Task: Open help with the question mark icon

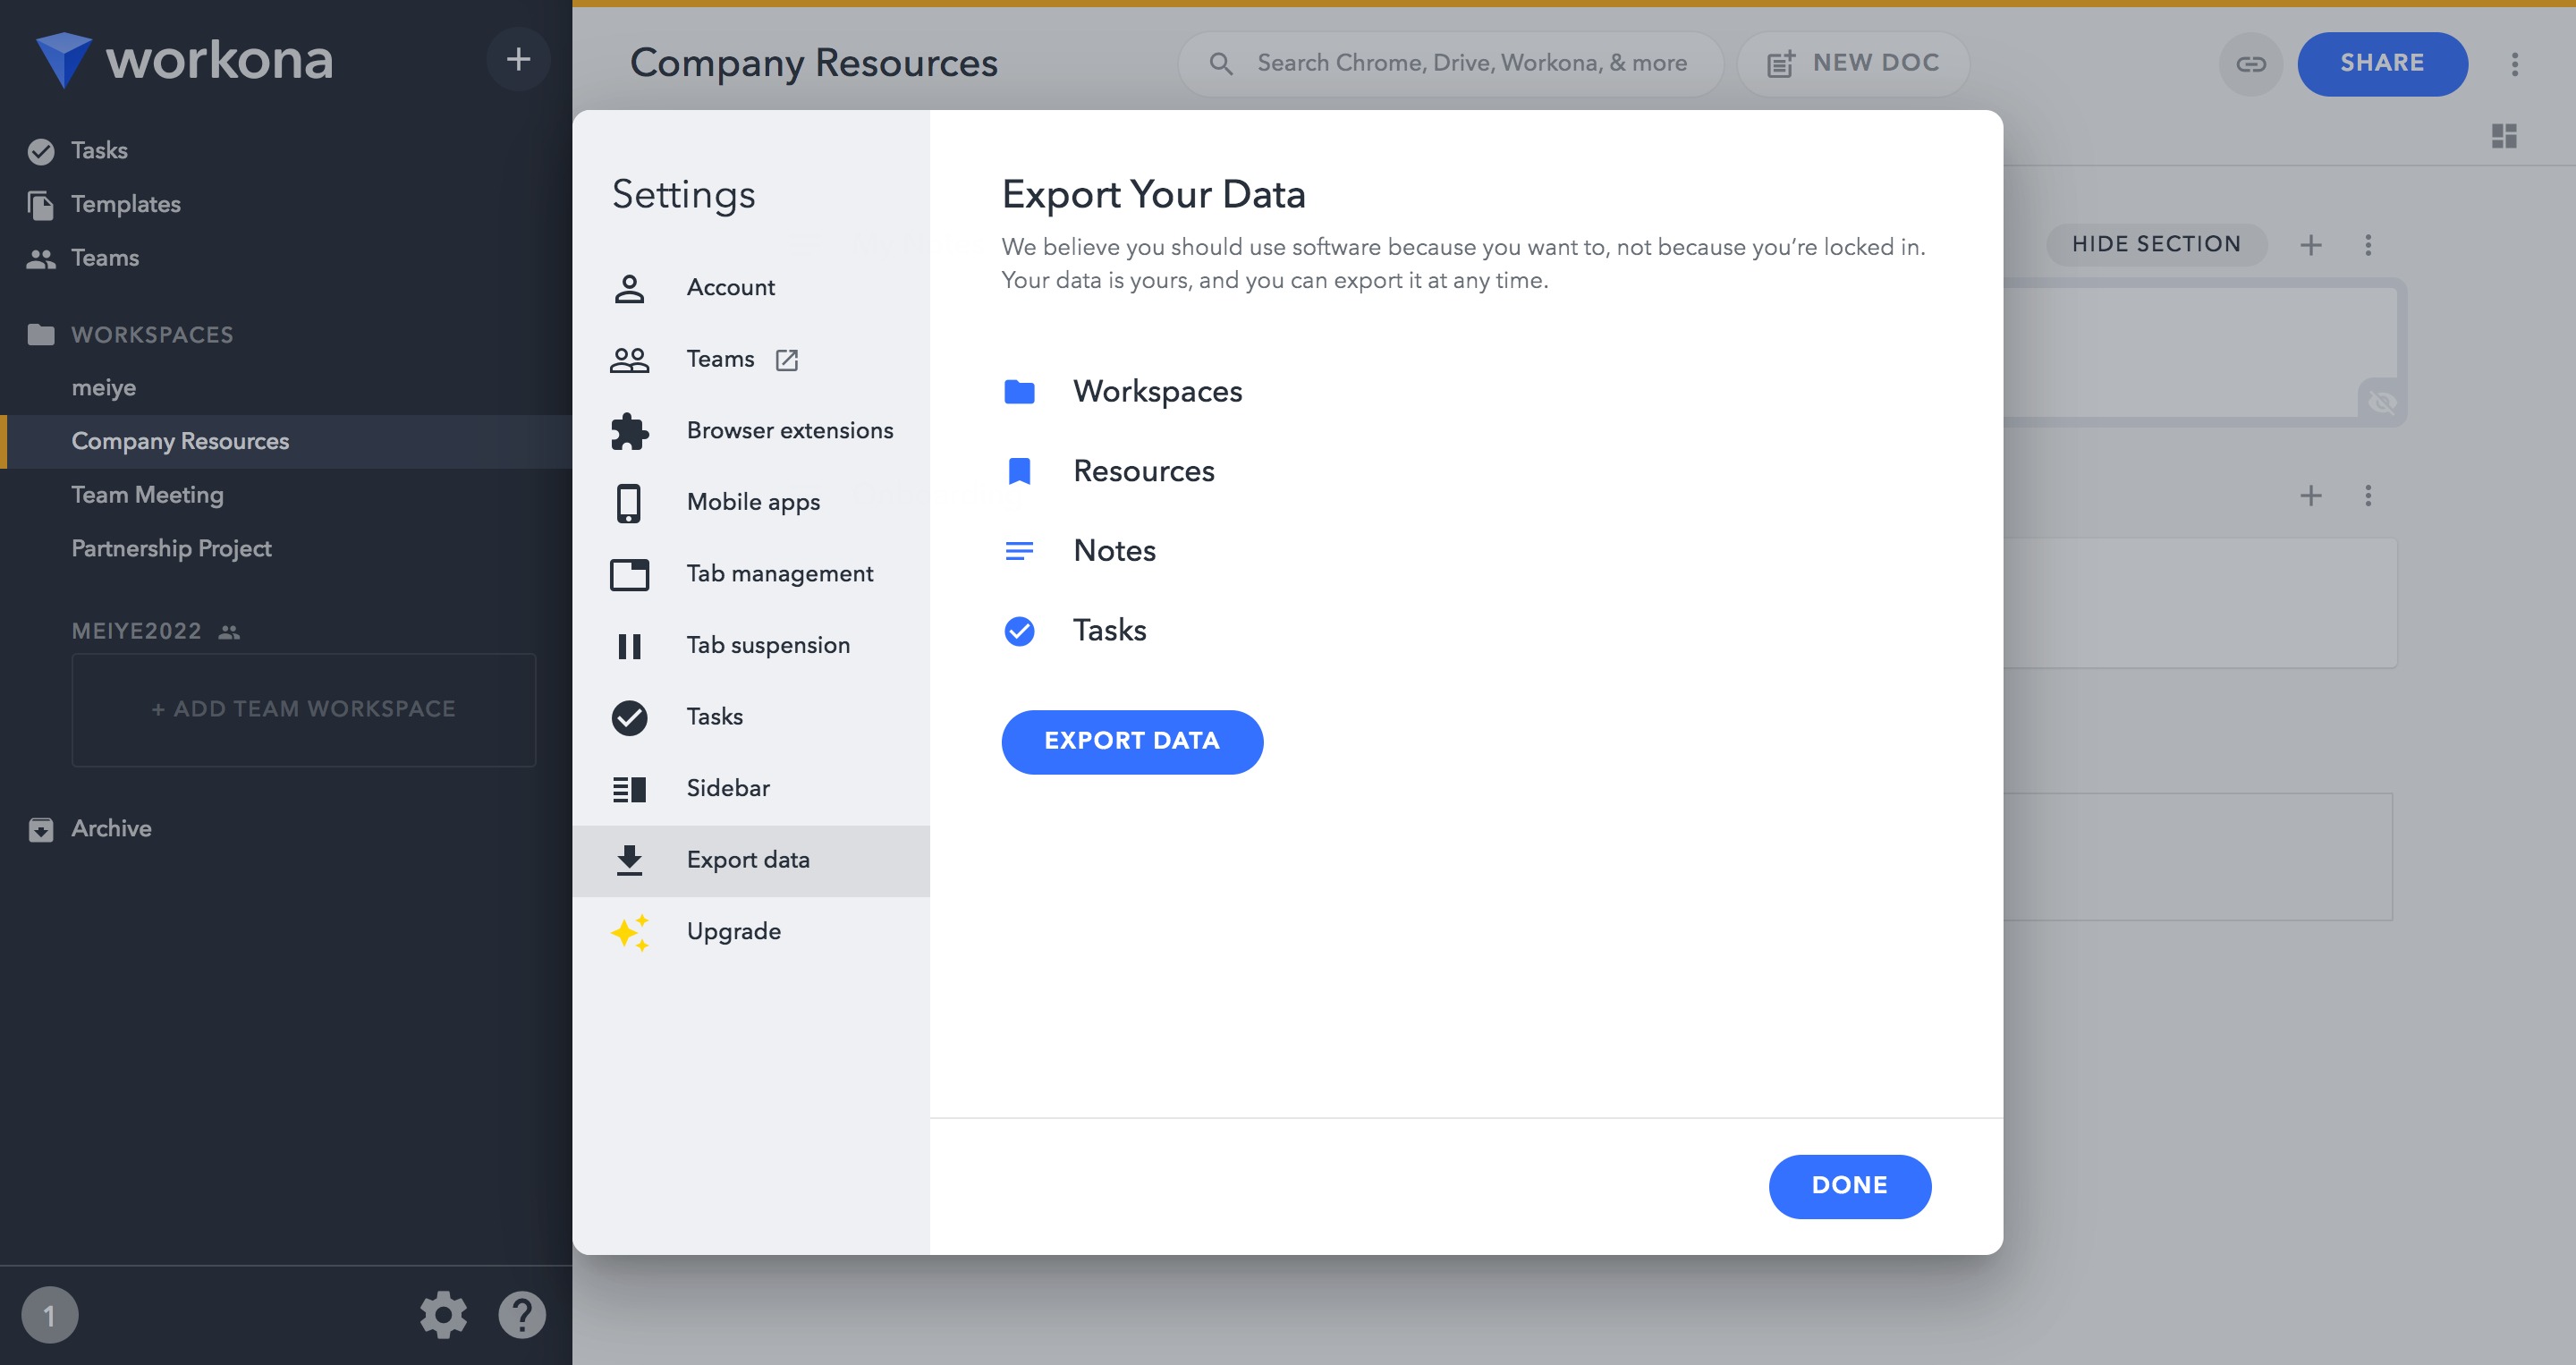Action: pyautogui.click(x=522, y=1315)
